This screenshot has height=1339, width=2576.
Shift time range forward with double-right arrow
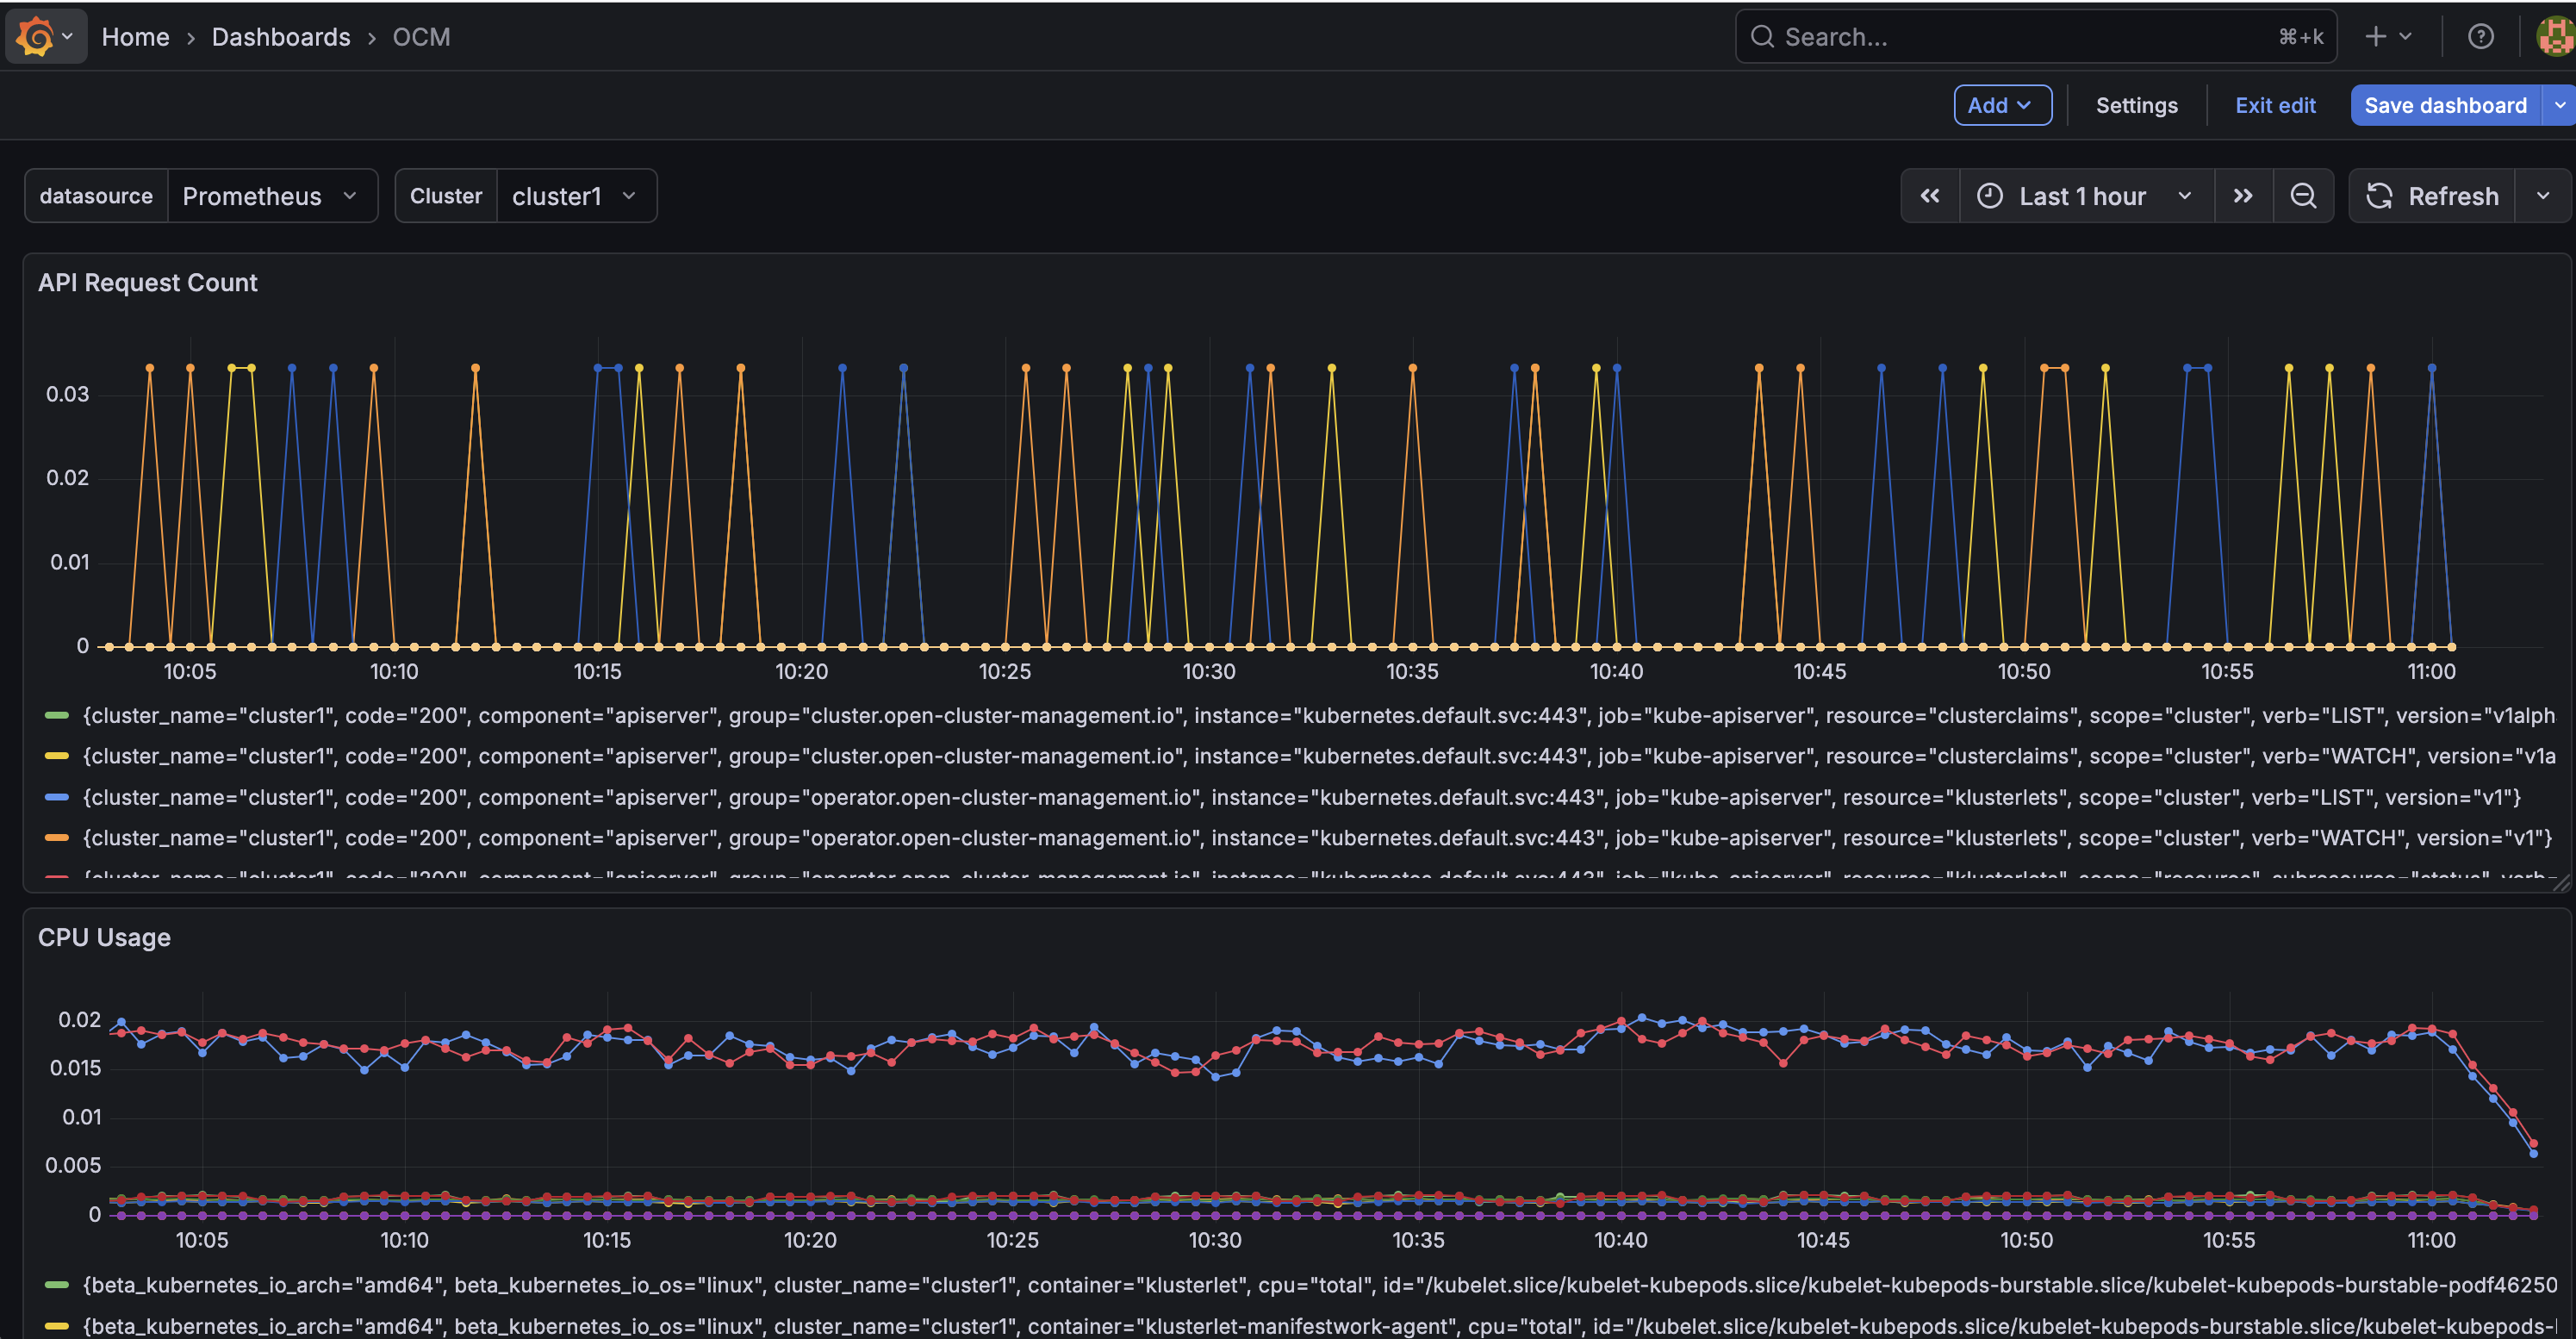tap(2244, 195)
